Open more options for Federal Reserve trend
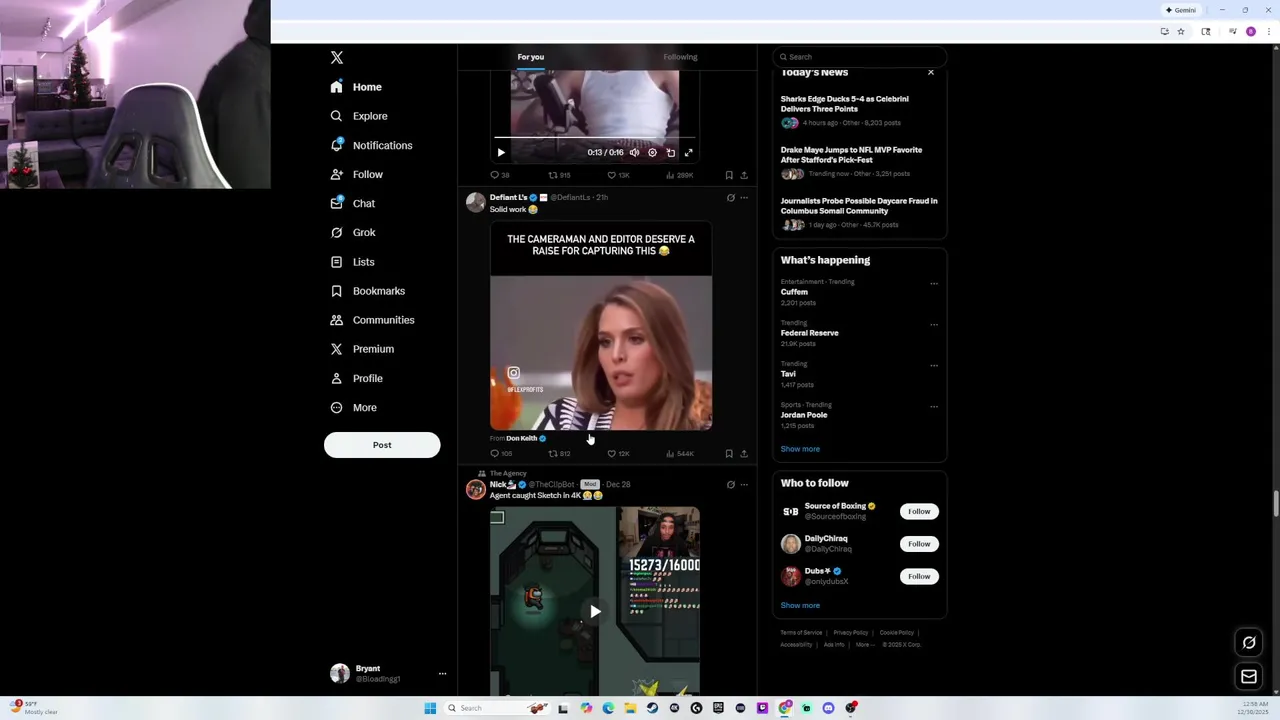 tap(934, 325)
